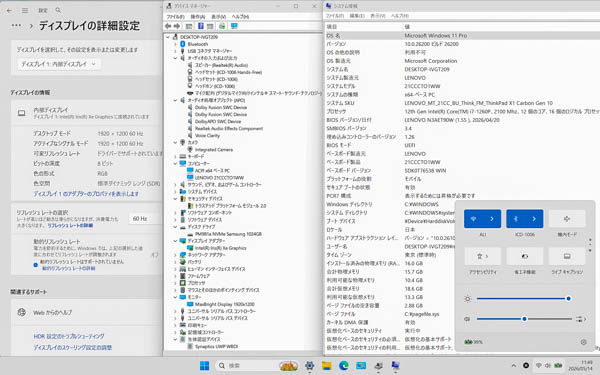Click the down arrow scrolling quick settings tiles

tap(590, 251)
